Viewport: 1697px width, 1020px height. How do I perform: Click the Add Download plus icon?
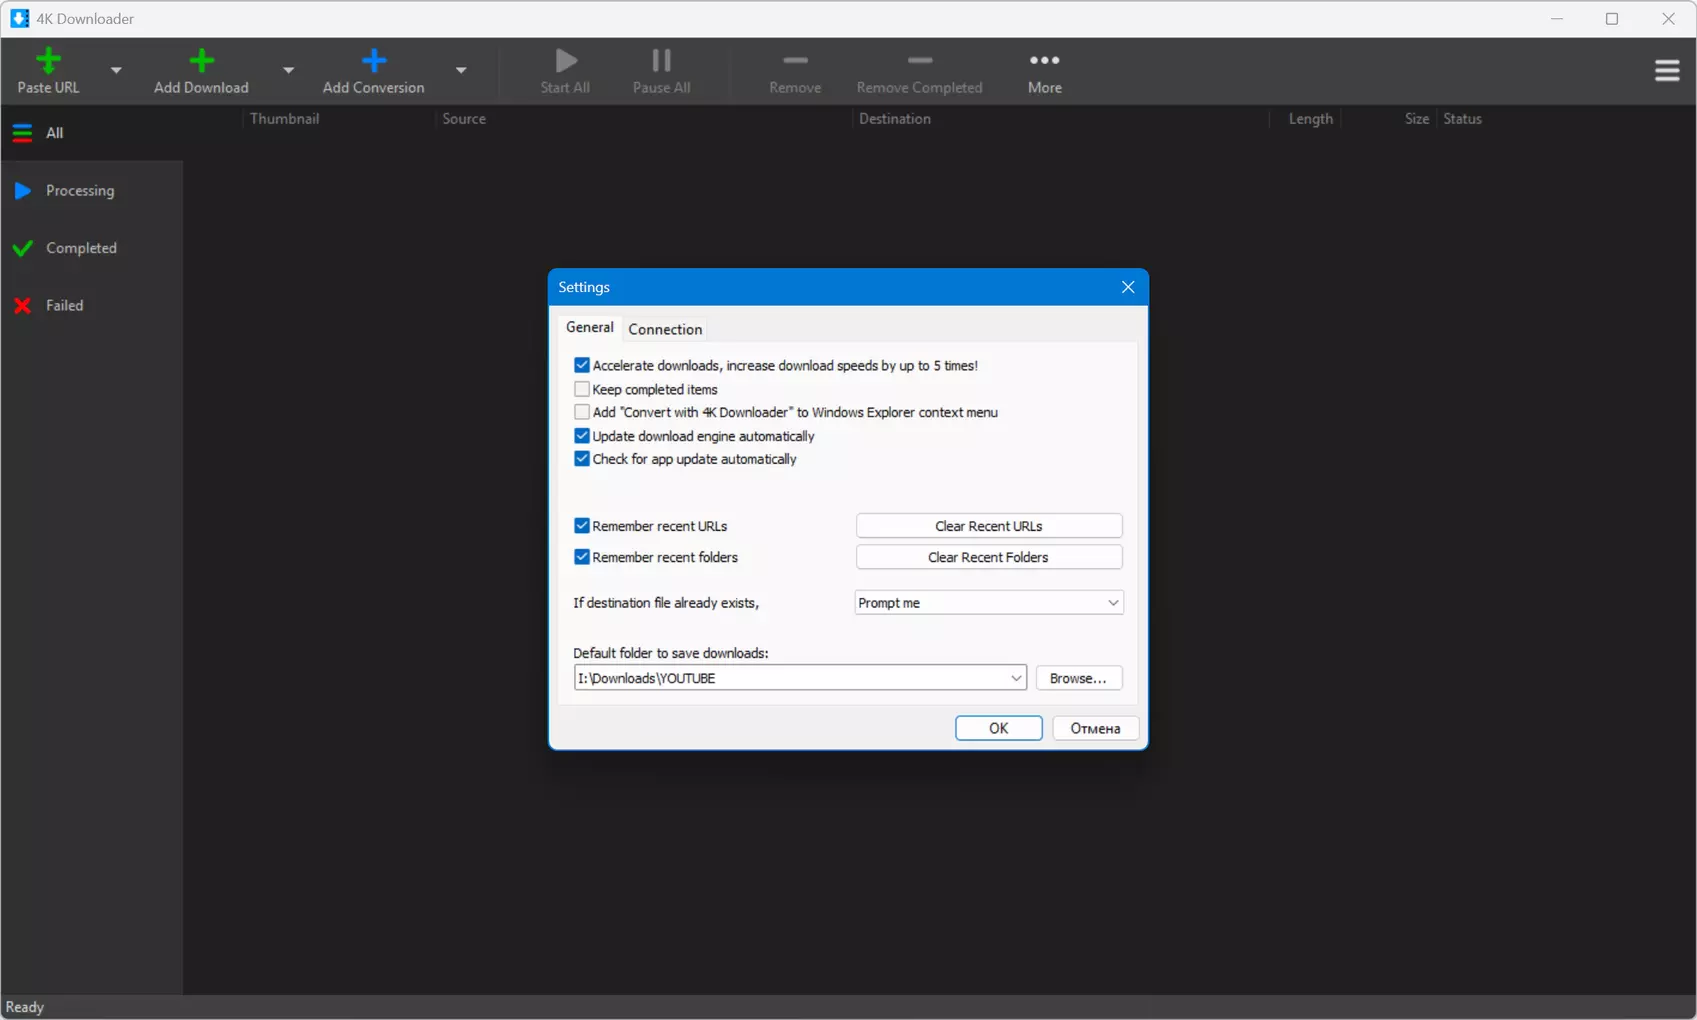click(x=201, y=61)
